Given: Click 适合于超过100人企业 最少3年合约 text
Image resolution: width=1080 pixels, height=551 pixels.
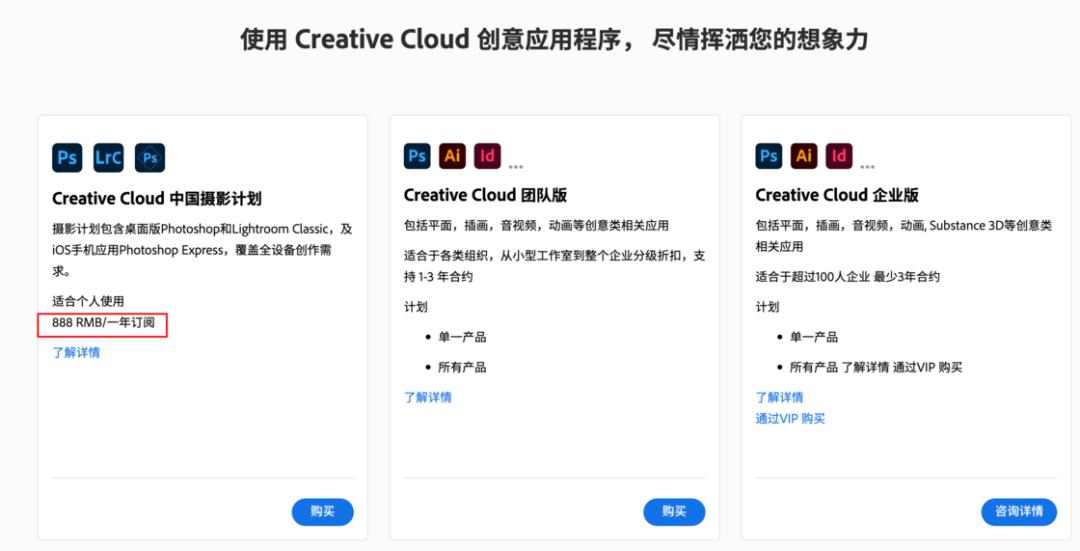Looking at the screenshot, I should tap(847, 277).
